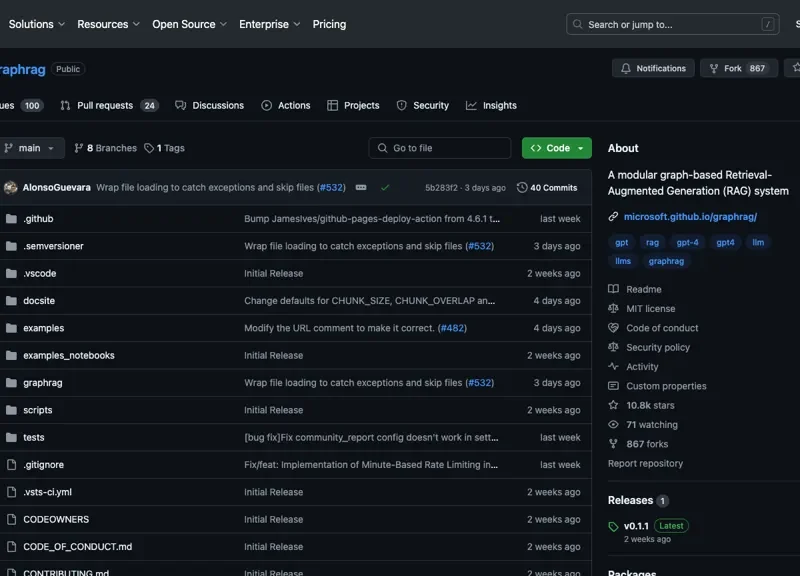
Task: Open the Pull requests tab
Action: [109, 106]
